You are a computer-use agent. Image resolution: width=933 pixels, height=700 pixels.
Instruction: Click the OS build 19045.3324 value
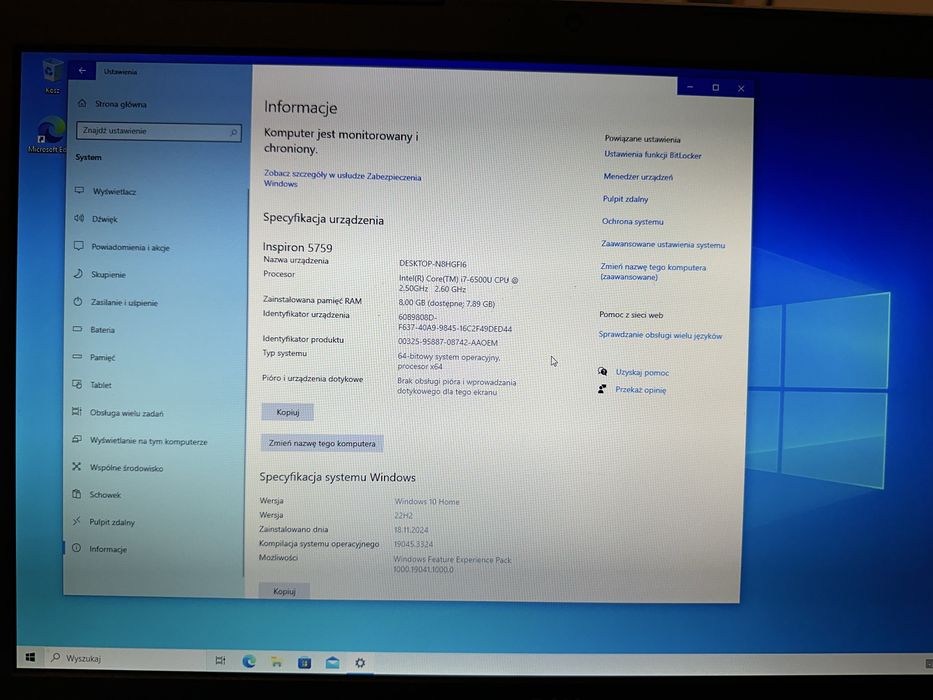(414, 544)
